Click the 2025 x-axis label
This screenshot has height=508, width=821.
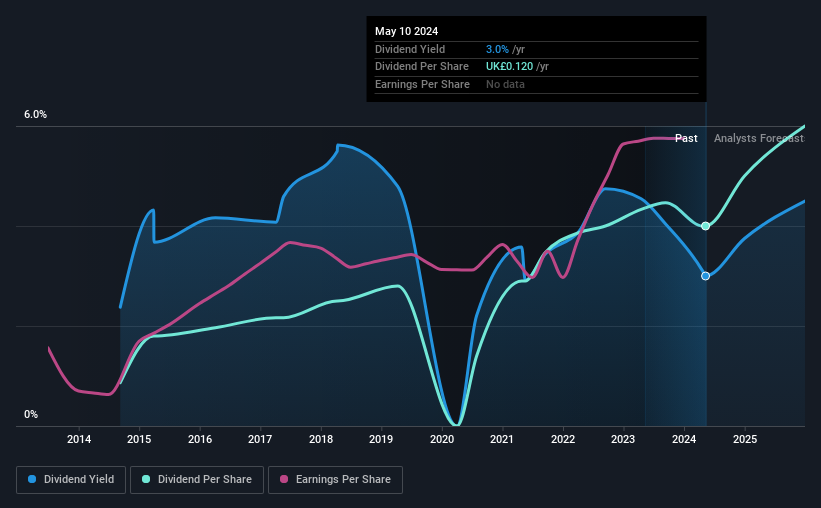745,439
